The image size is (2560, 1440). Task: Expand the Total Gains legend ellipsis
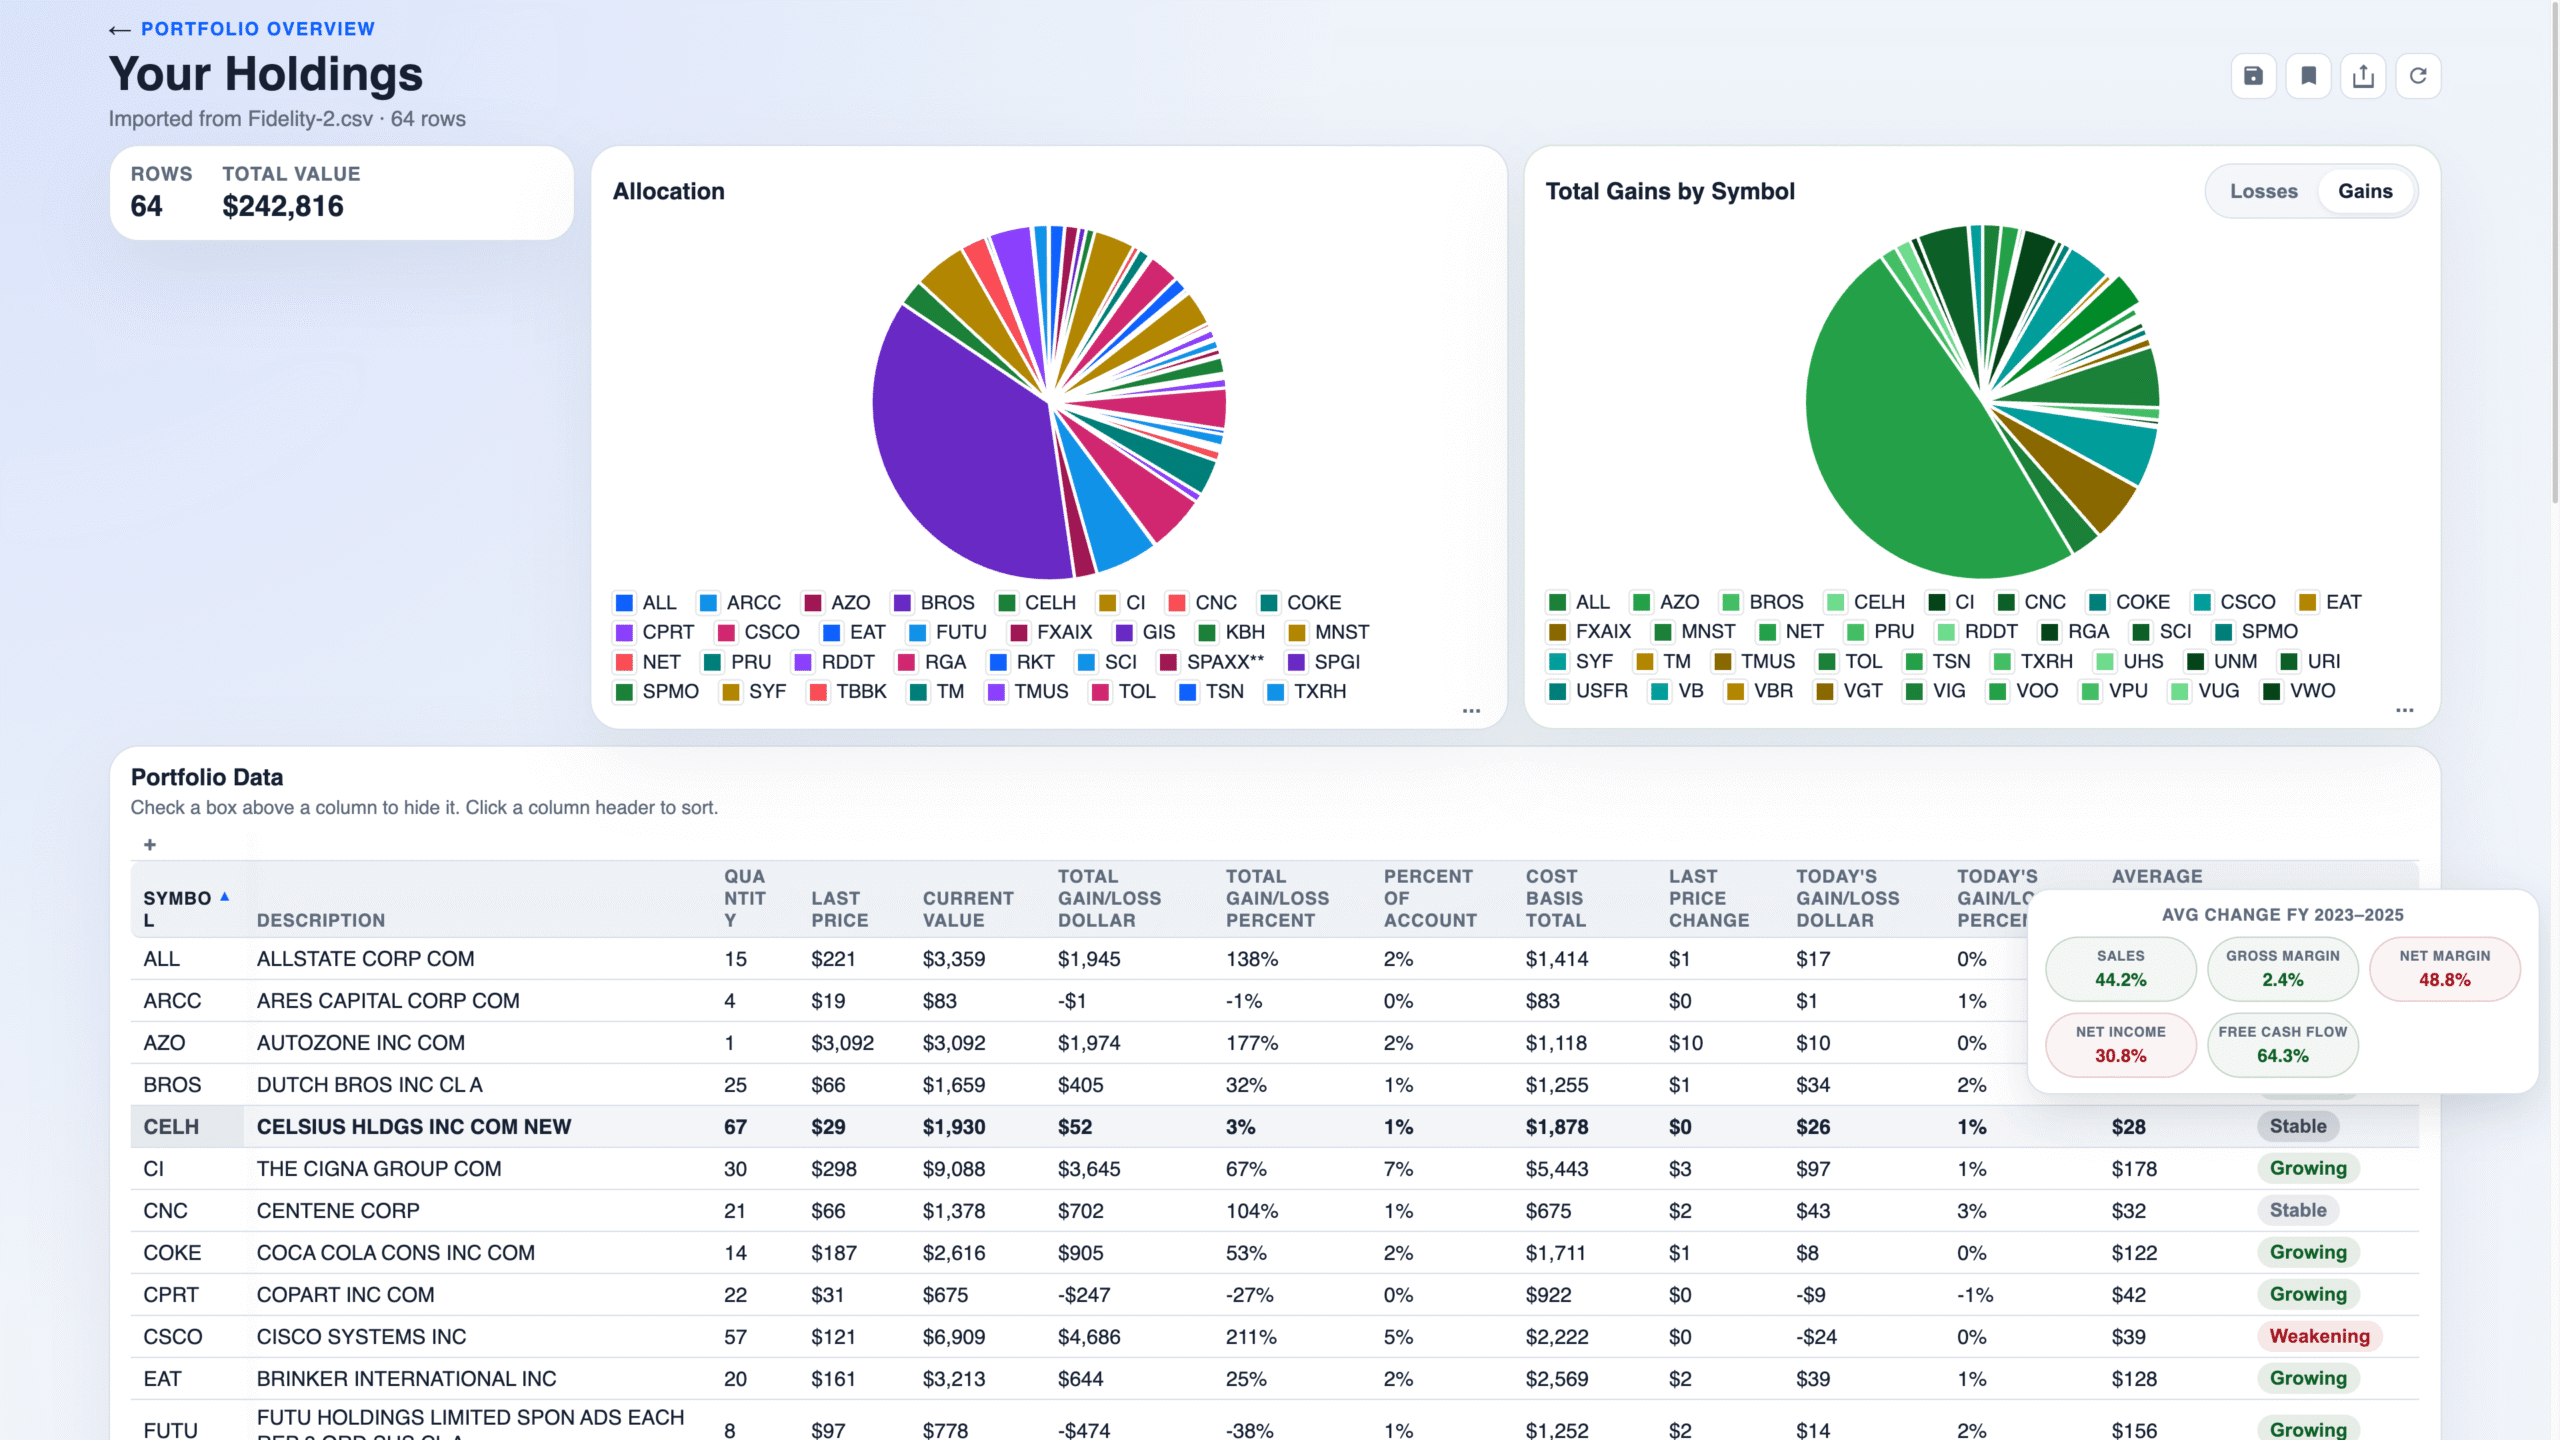point(2404,711)
